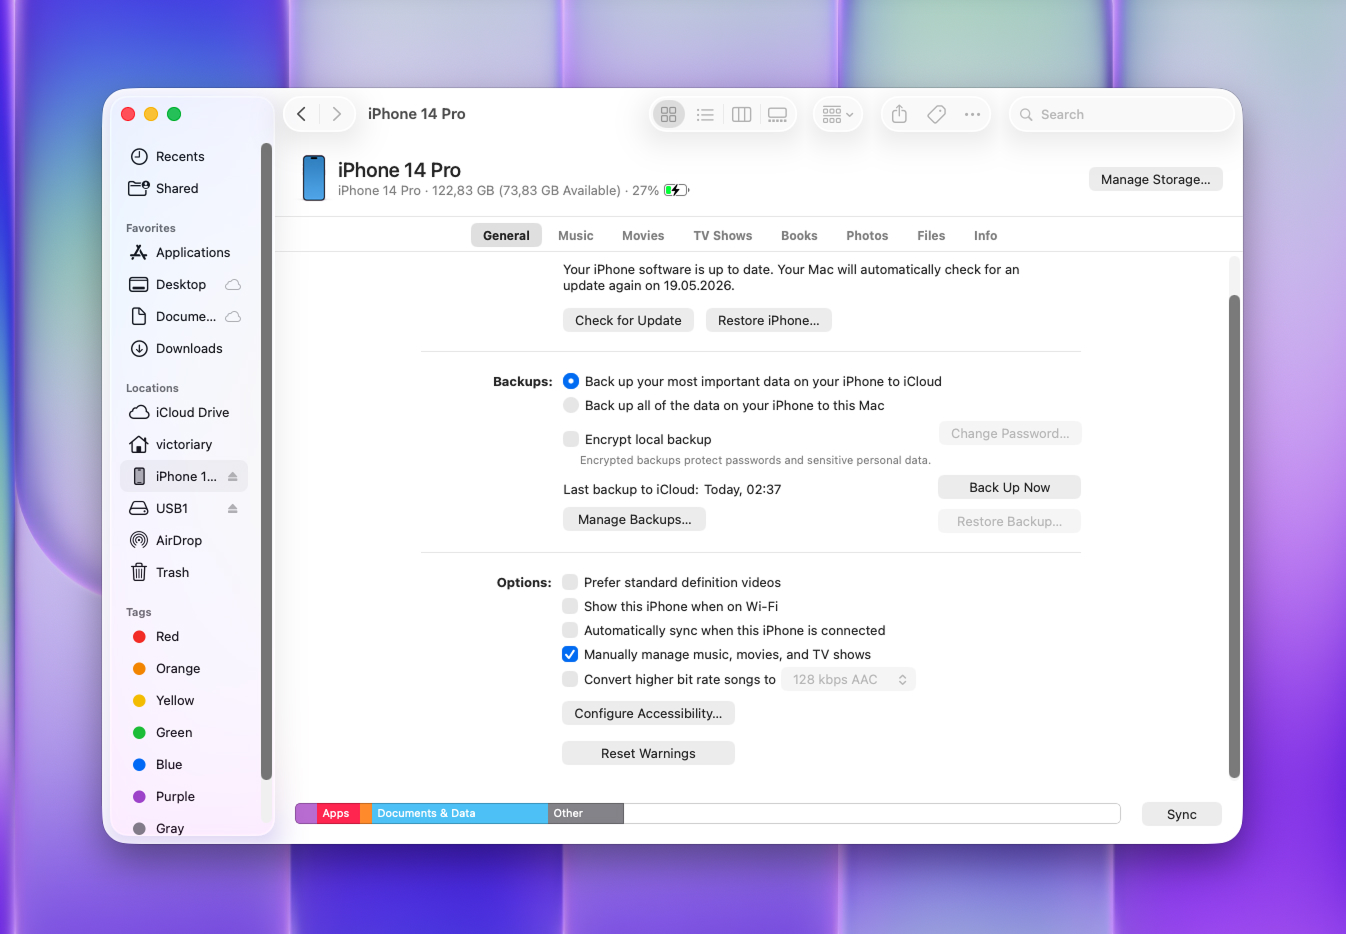The width and height of the screenshot is (1346, 934).
Task: Switch to list view
Action: tap(705, 115)
